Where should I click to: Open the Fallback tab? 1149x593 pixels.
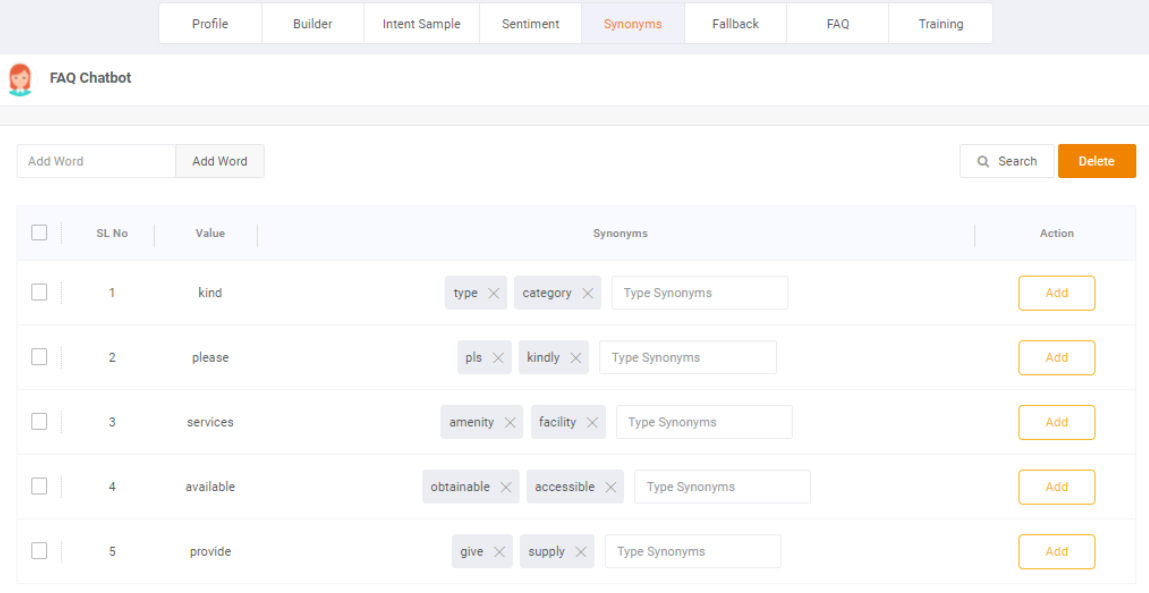(735, 23)
